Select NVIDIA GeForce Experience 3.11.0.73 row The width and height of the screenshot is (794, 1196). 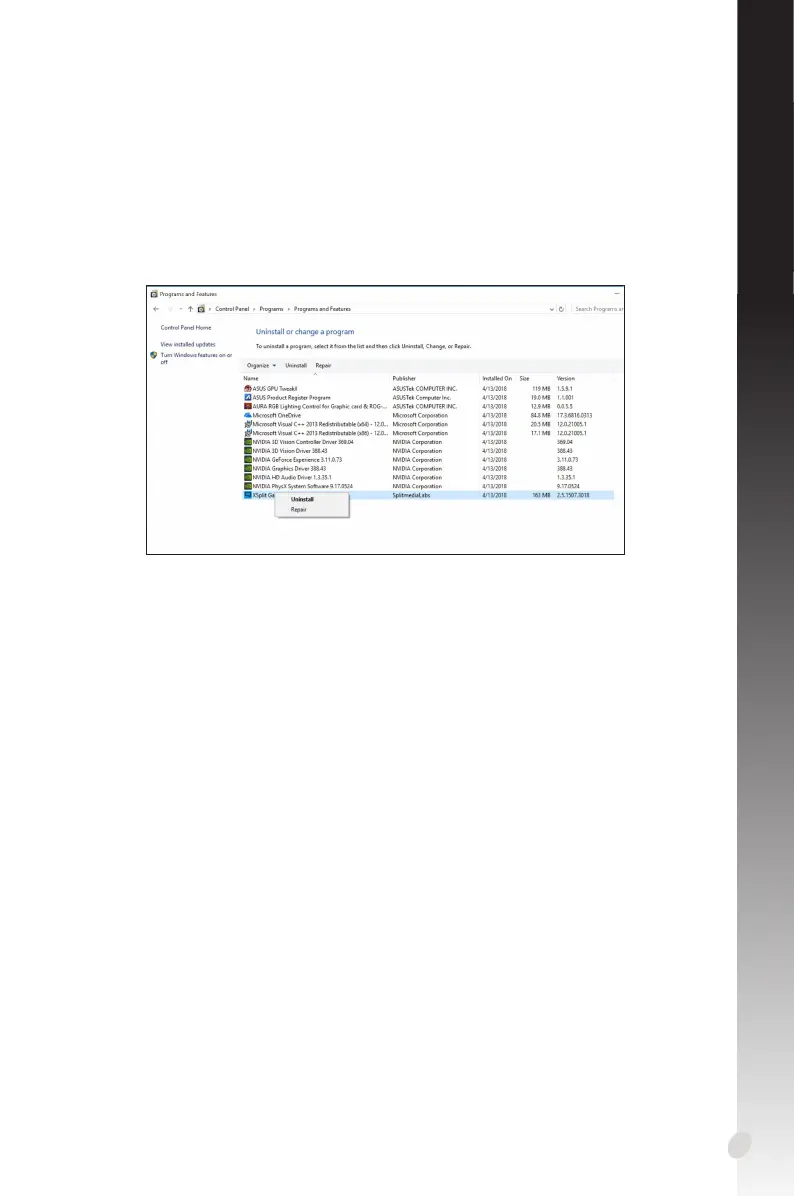428,460
